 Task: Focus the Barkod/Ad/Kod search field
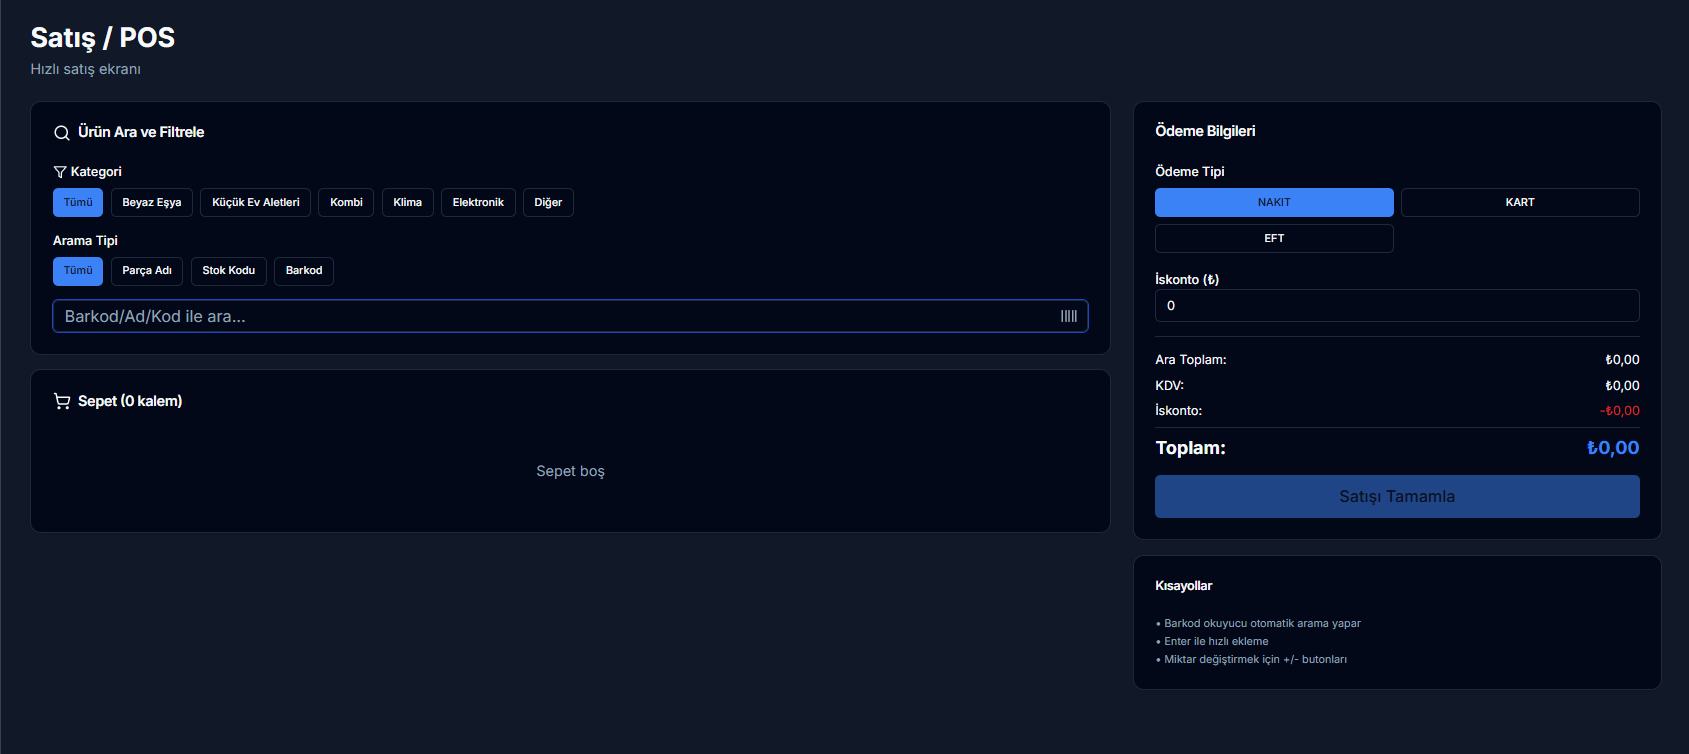pos(570,316)
